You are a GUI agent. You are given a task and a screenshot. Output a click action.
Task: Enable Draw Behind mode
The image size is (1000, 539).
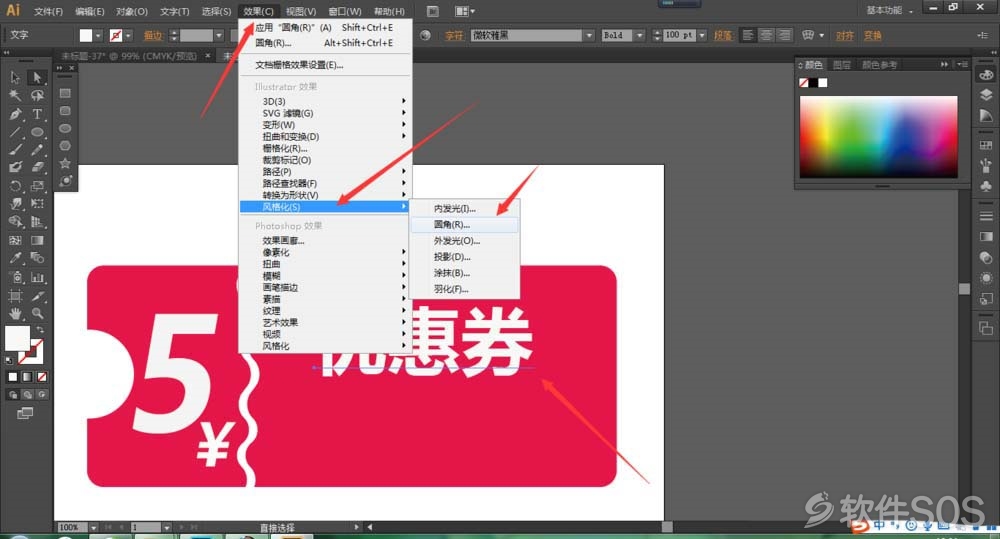pos(27,395)
